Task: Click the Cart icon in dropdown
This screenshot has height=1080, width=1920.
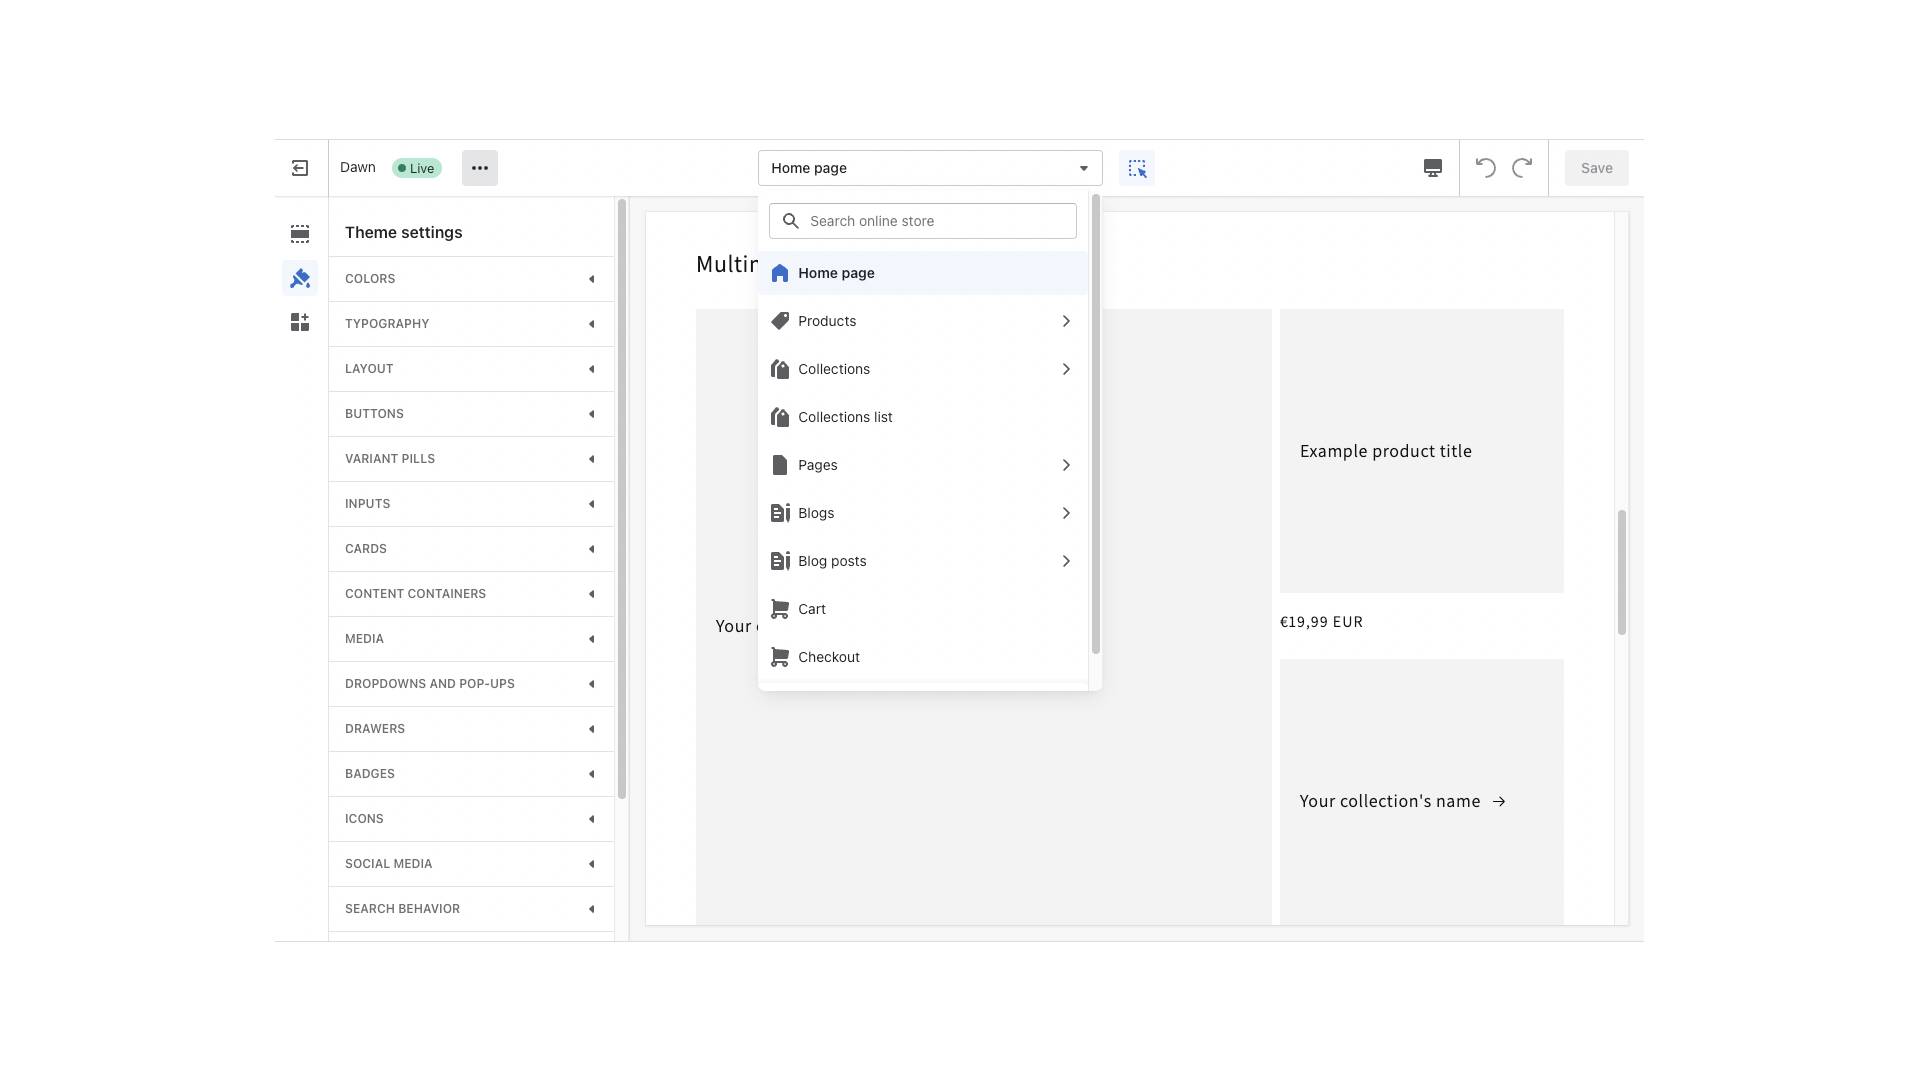Action: 780,609
